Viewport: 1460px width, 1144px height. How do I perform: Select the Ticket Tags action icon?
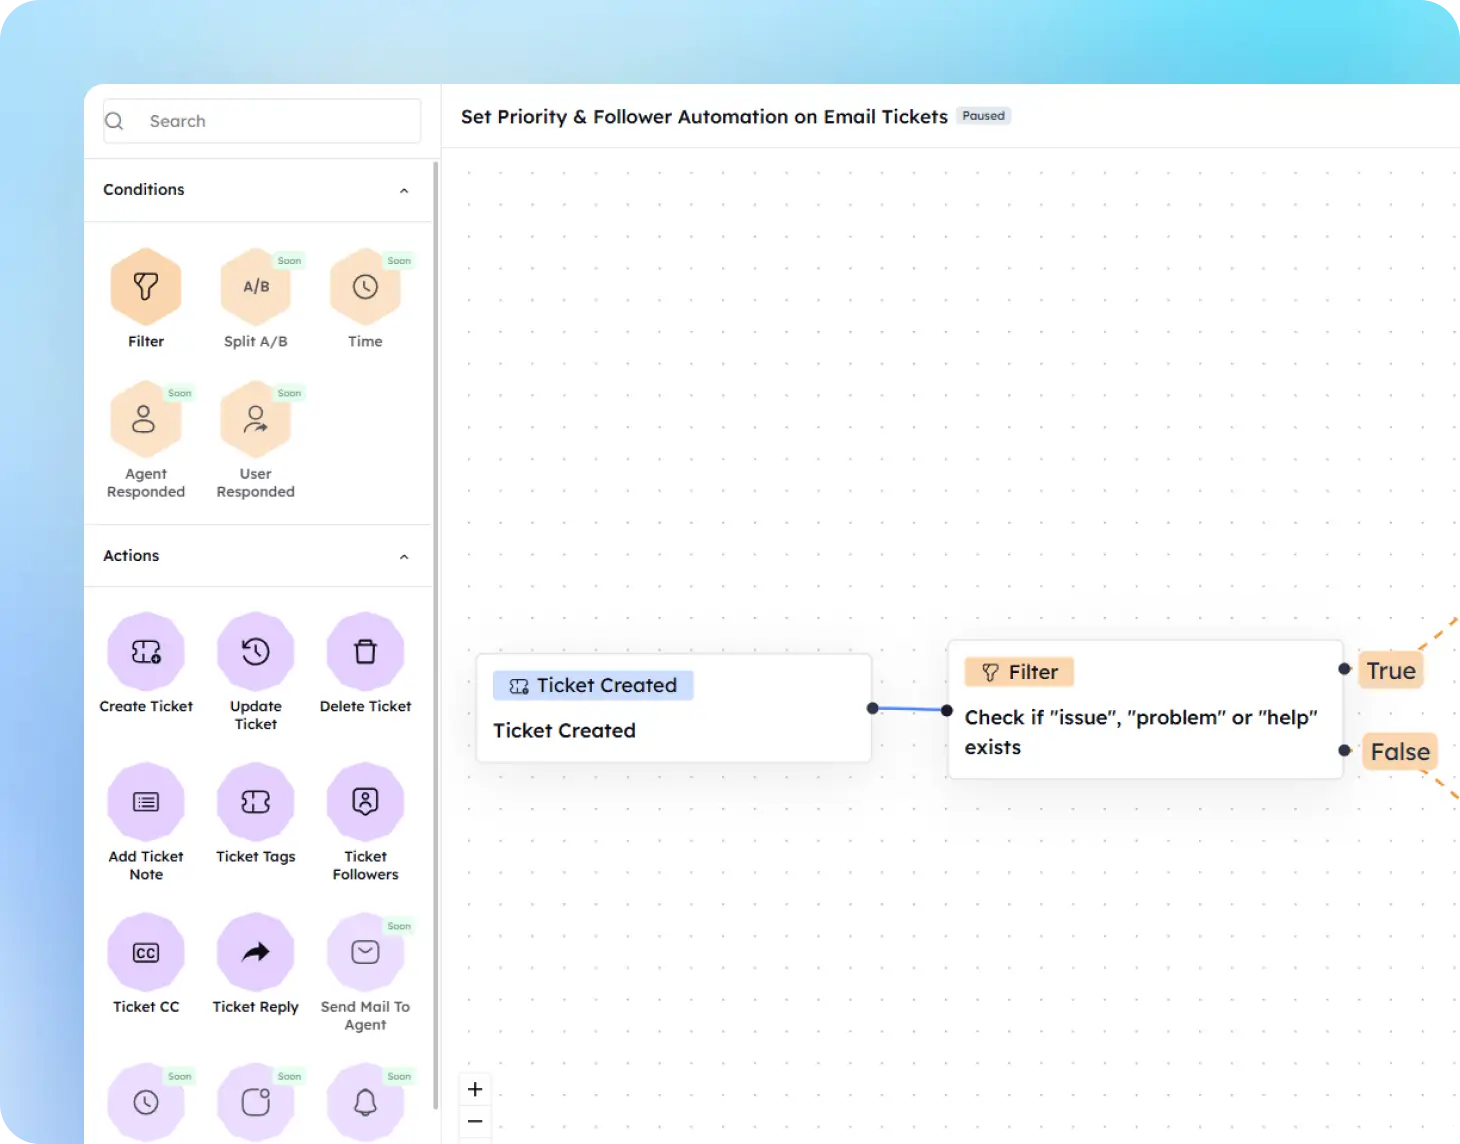coord(256,802)
